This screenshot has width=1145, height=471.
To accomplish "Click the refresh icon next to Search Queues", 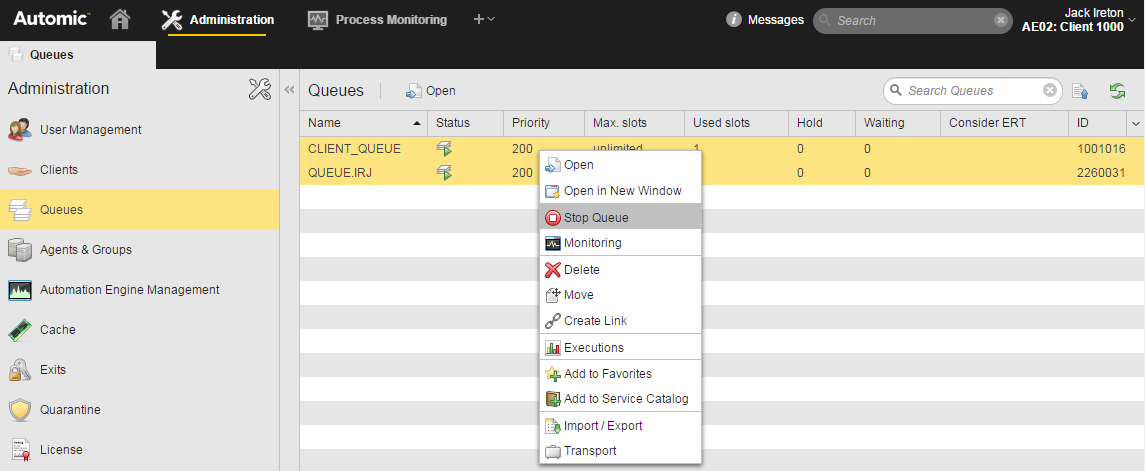I will [x=1117, y=91].
